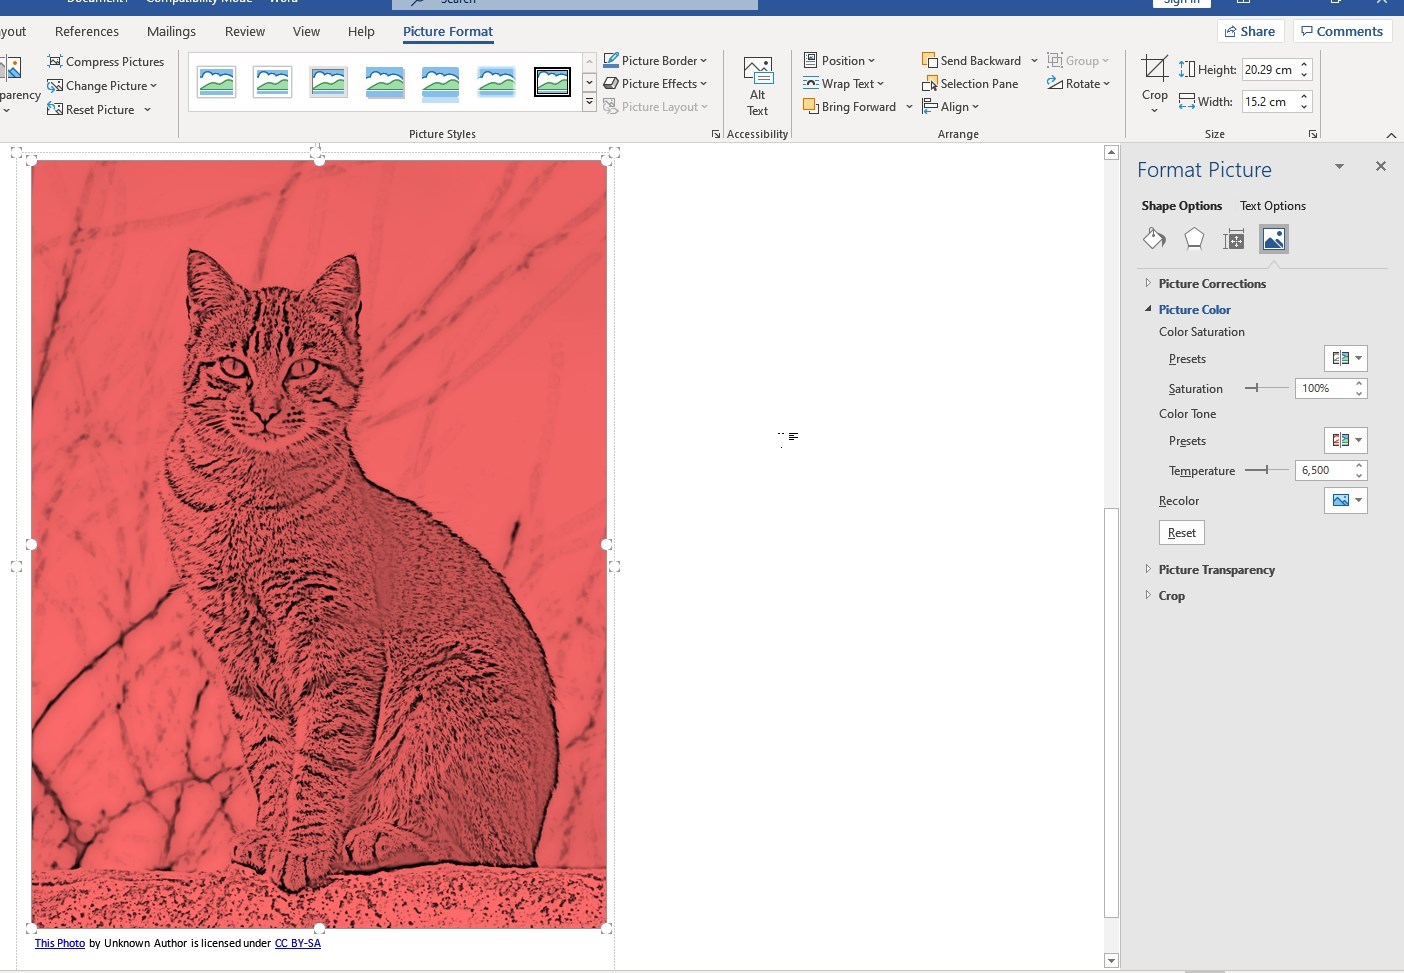This screenshot has width=1404, height=973.
Task: Open the Effects pentagon icon
Action: 1194,239
